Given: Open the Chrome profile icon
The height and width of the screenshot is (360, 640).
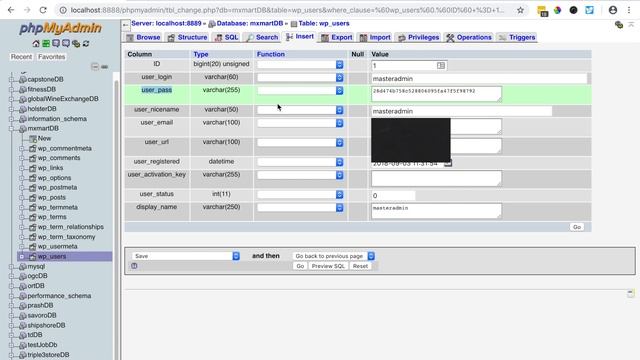Looking at the screenshot, I should 613,10.
